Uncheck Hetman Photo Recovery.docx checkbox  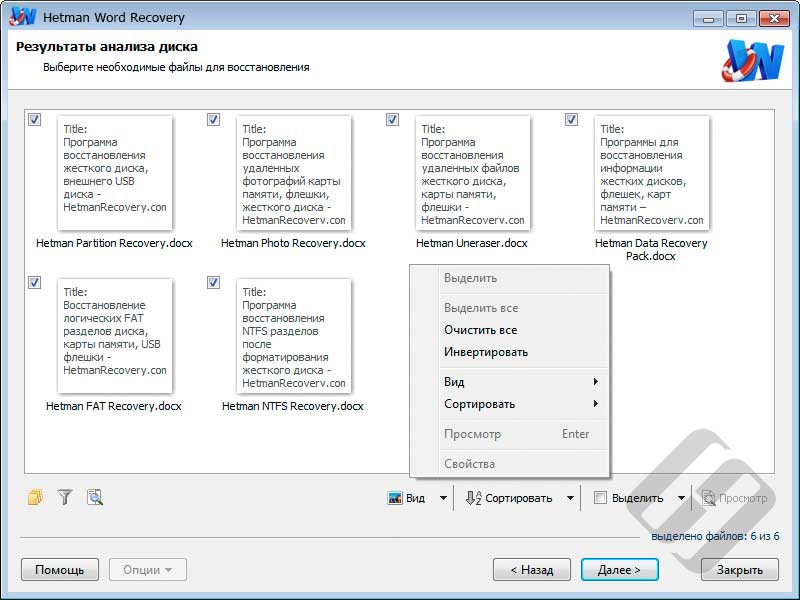213,119
